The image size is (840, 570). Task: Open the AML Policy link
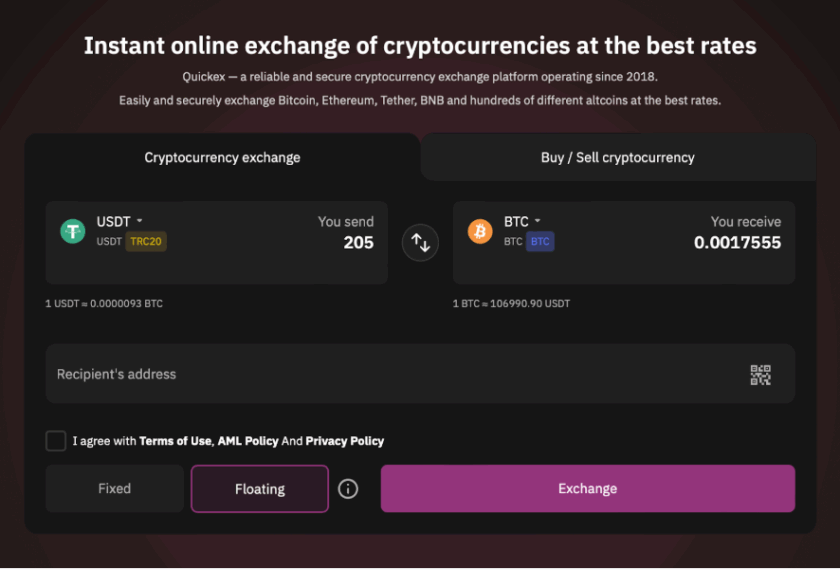tap(248, 441)
